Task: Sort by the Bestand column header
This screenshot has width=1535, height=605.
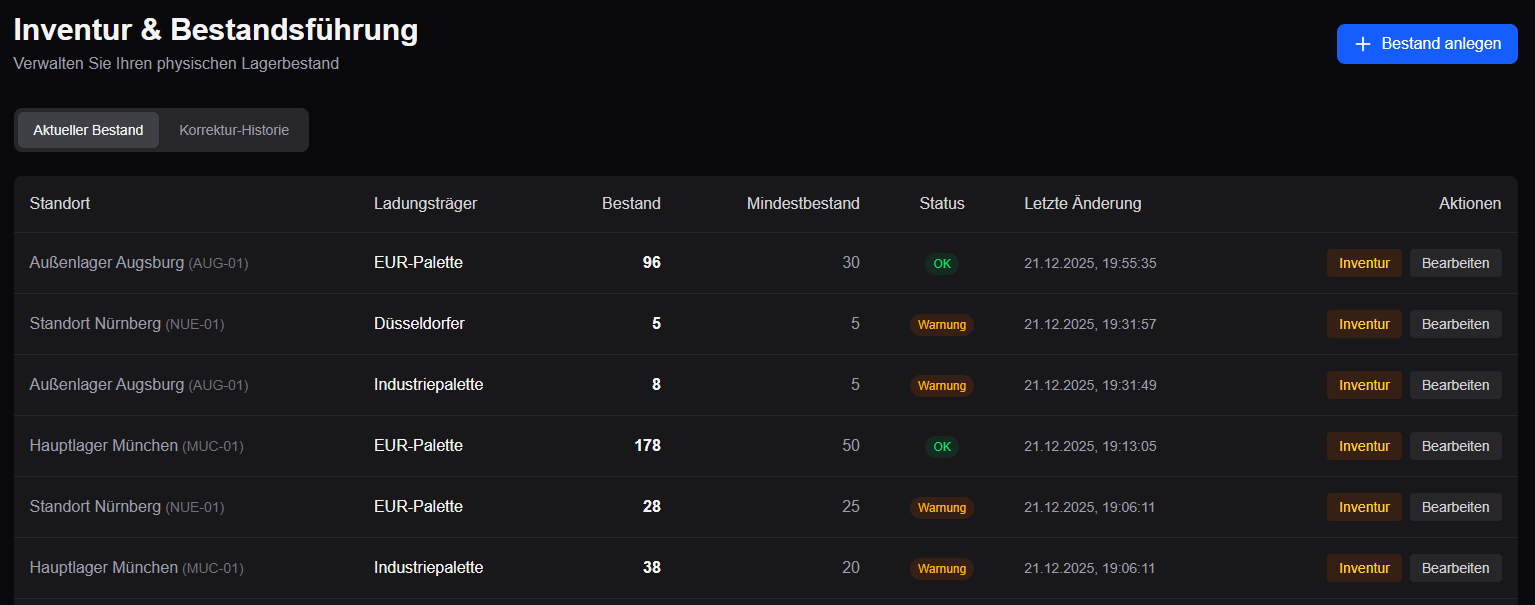Action: pyautogui.click(x=631, y=204)
